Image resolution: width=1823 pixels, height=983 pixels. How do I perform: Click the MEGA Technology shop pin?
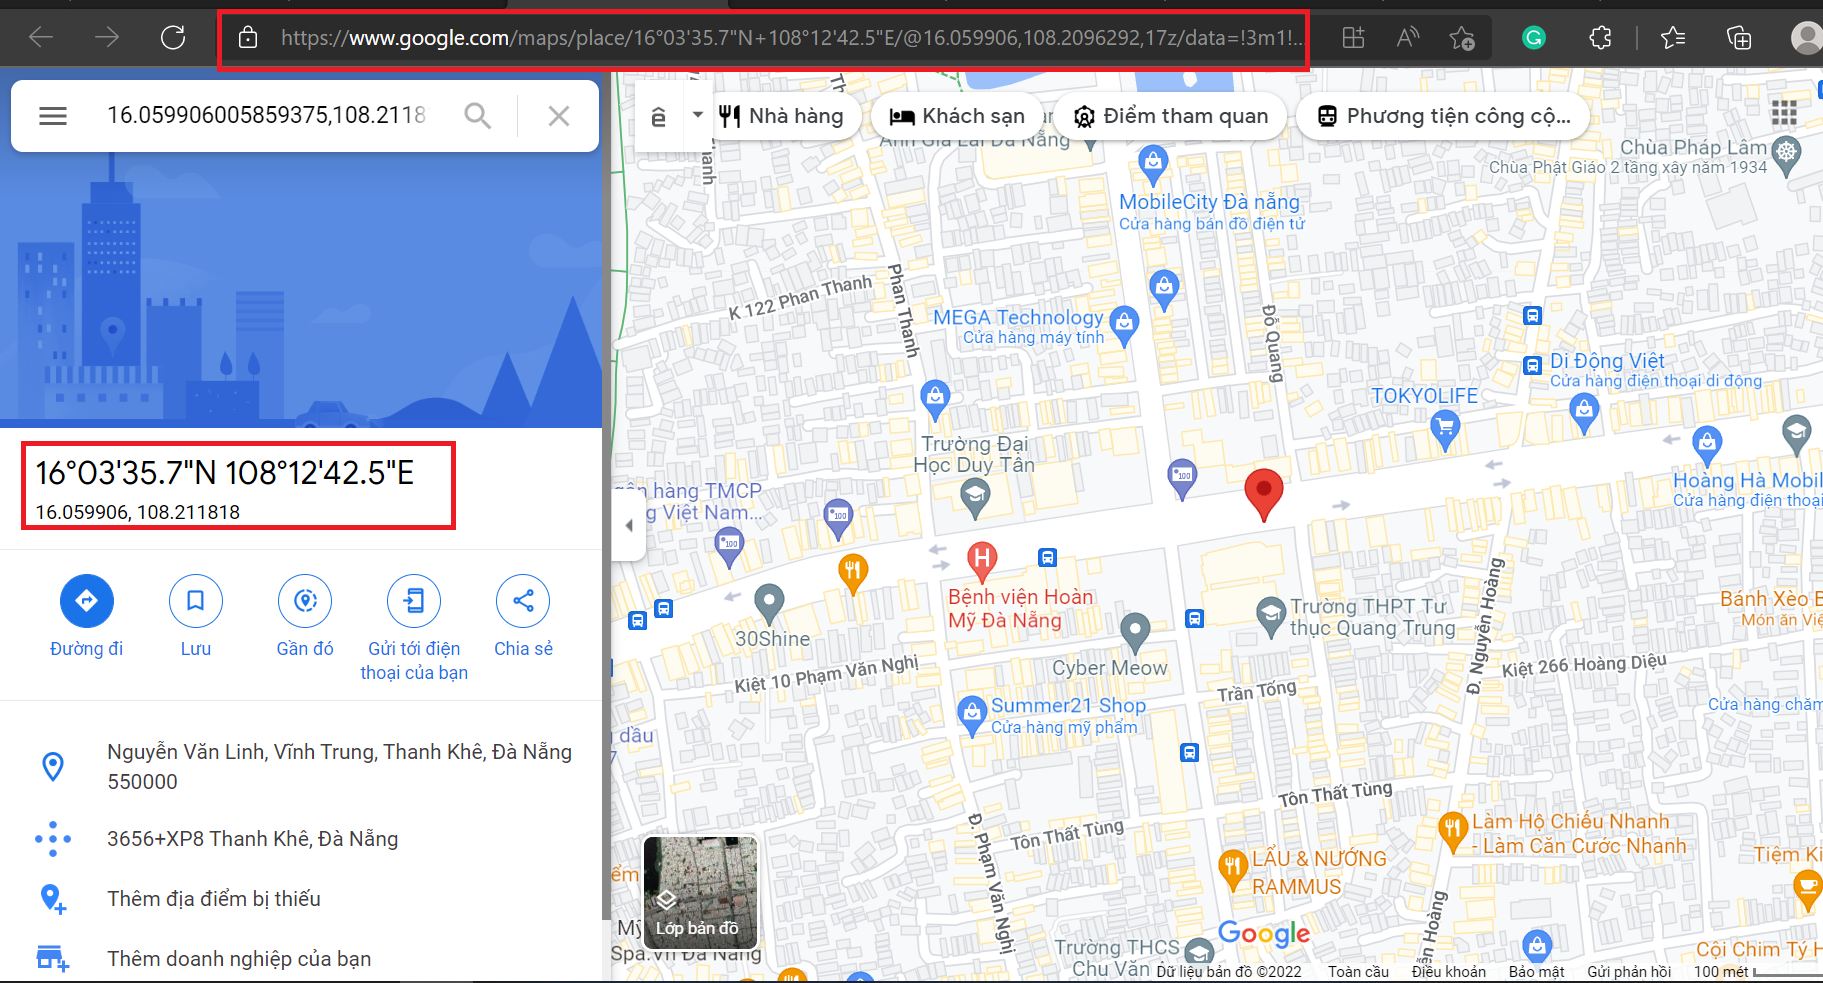[1124, 325]
